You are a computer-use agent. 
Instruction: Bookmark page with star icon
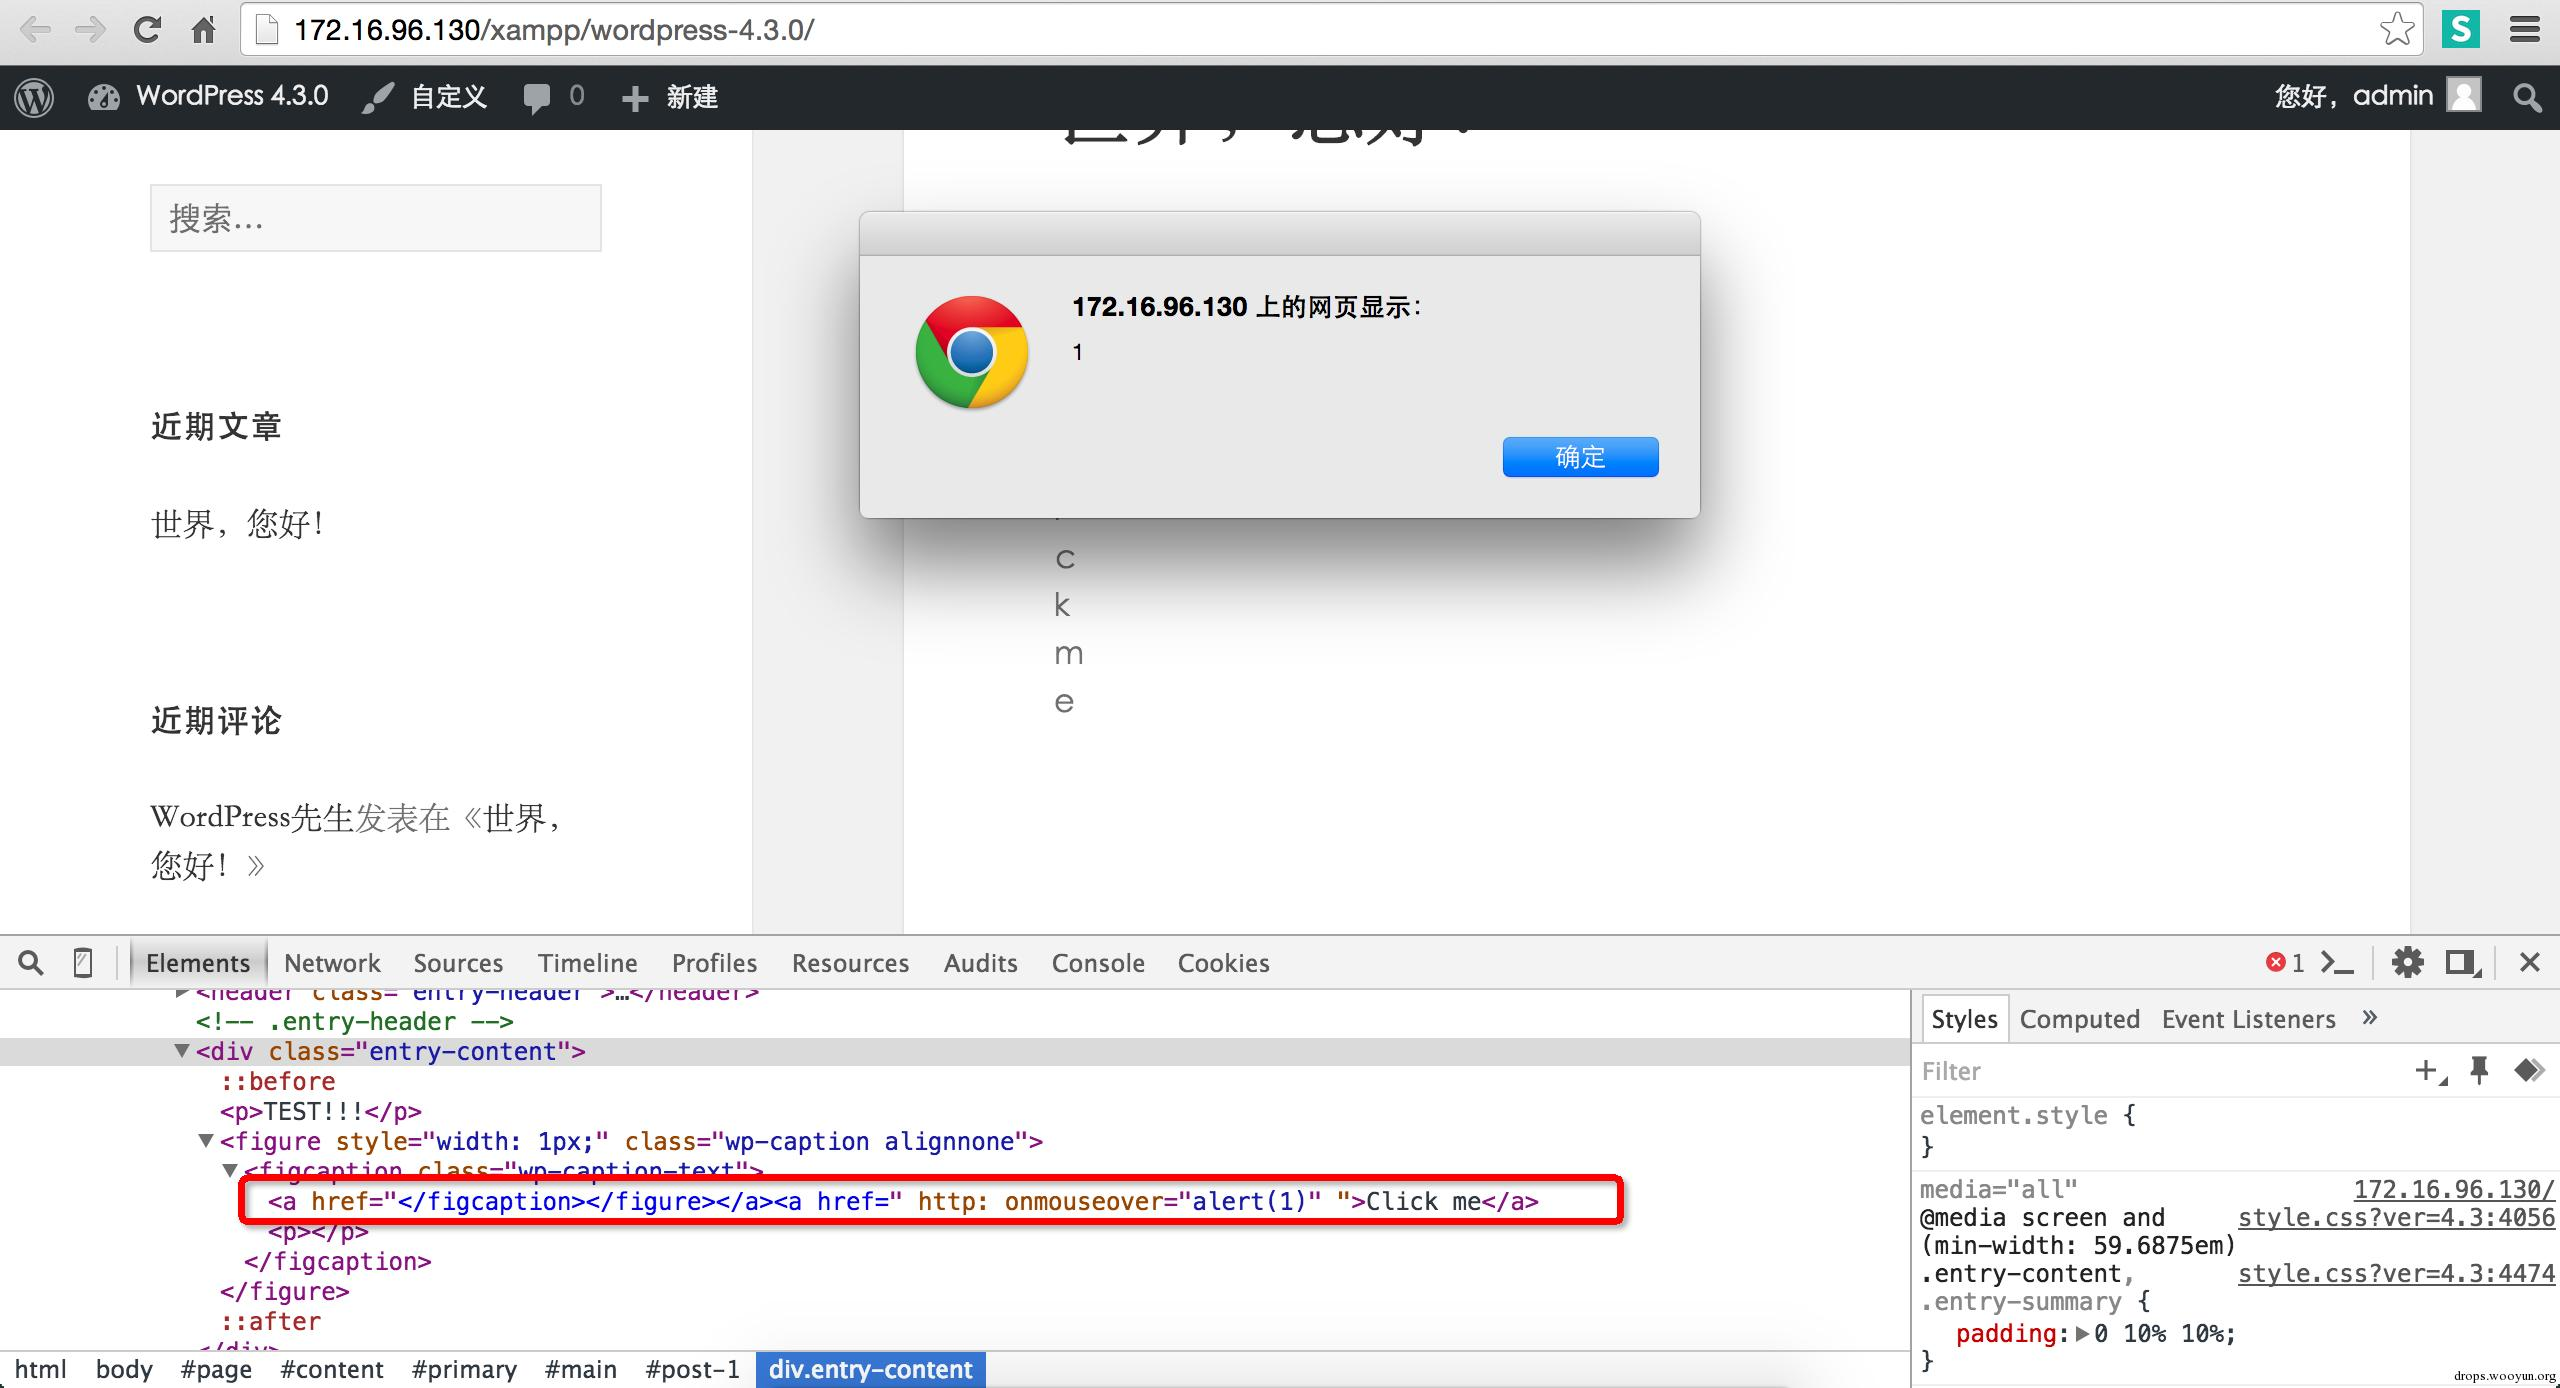2397,30
